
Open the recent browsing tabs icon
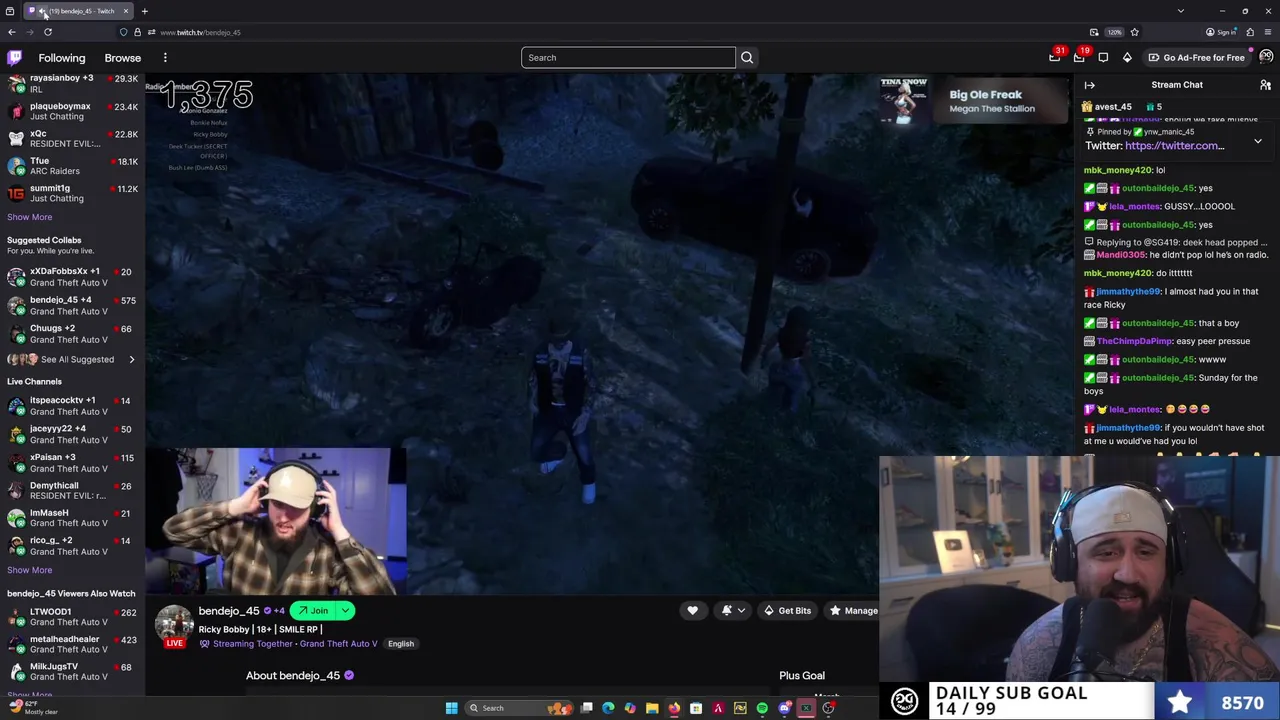tap(10, 11)
